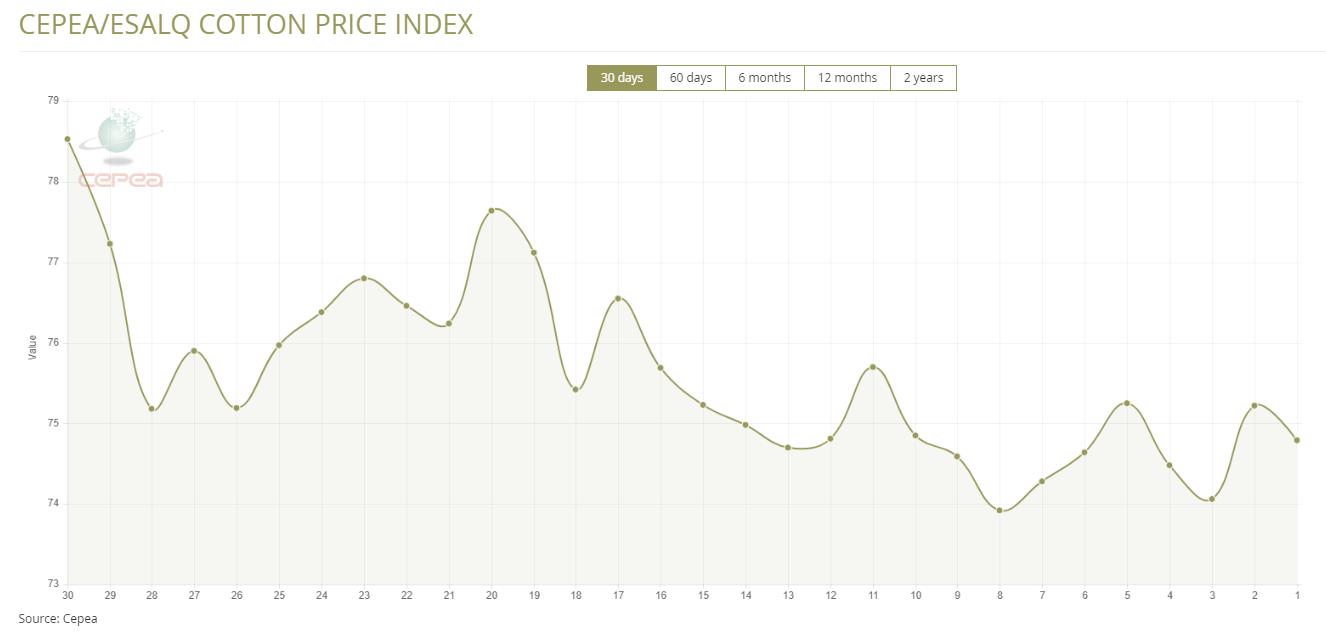Click the data point for day 23
The width and height of the screenshot is (1326, 633).
(x=364, y=278)
